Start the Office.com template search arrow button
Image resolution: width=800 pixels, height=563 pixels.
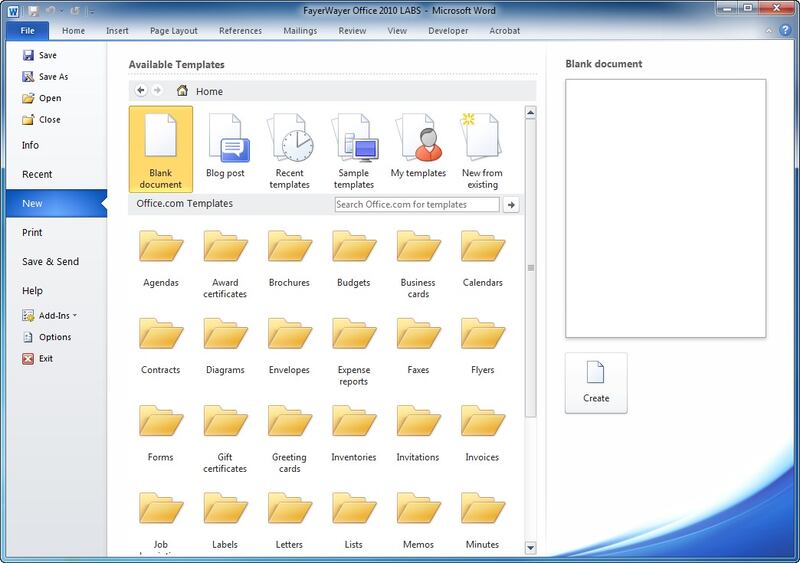point(512,204)
